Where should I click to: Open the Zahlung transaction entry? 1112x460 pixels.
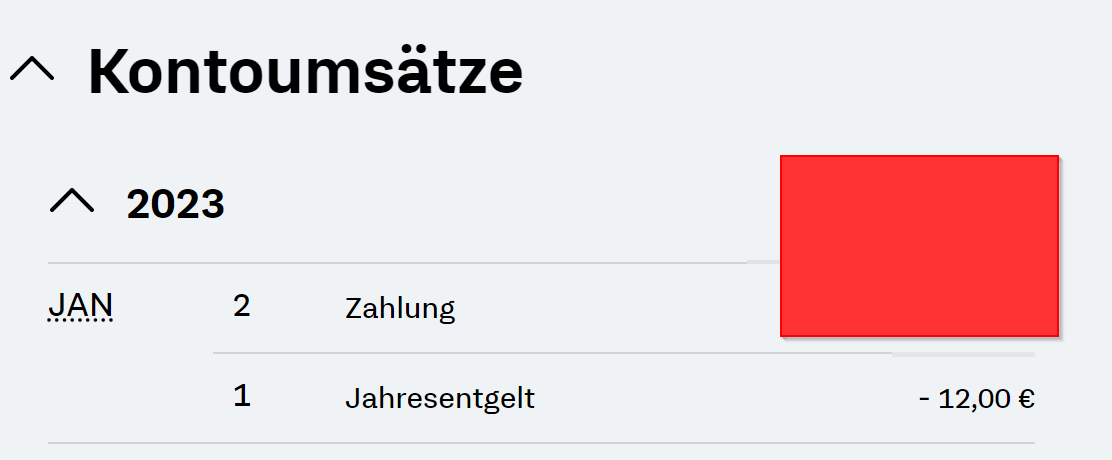coord(400,308)
